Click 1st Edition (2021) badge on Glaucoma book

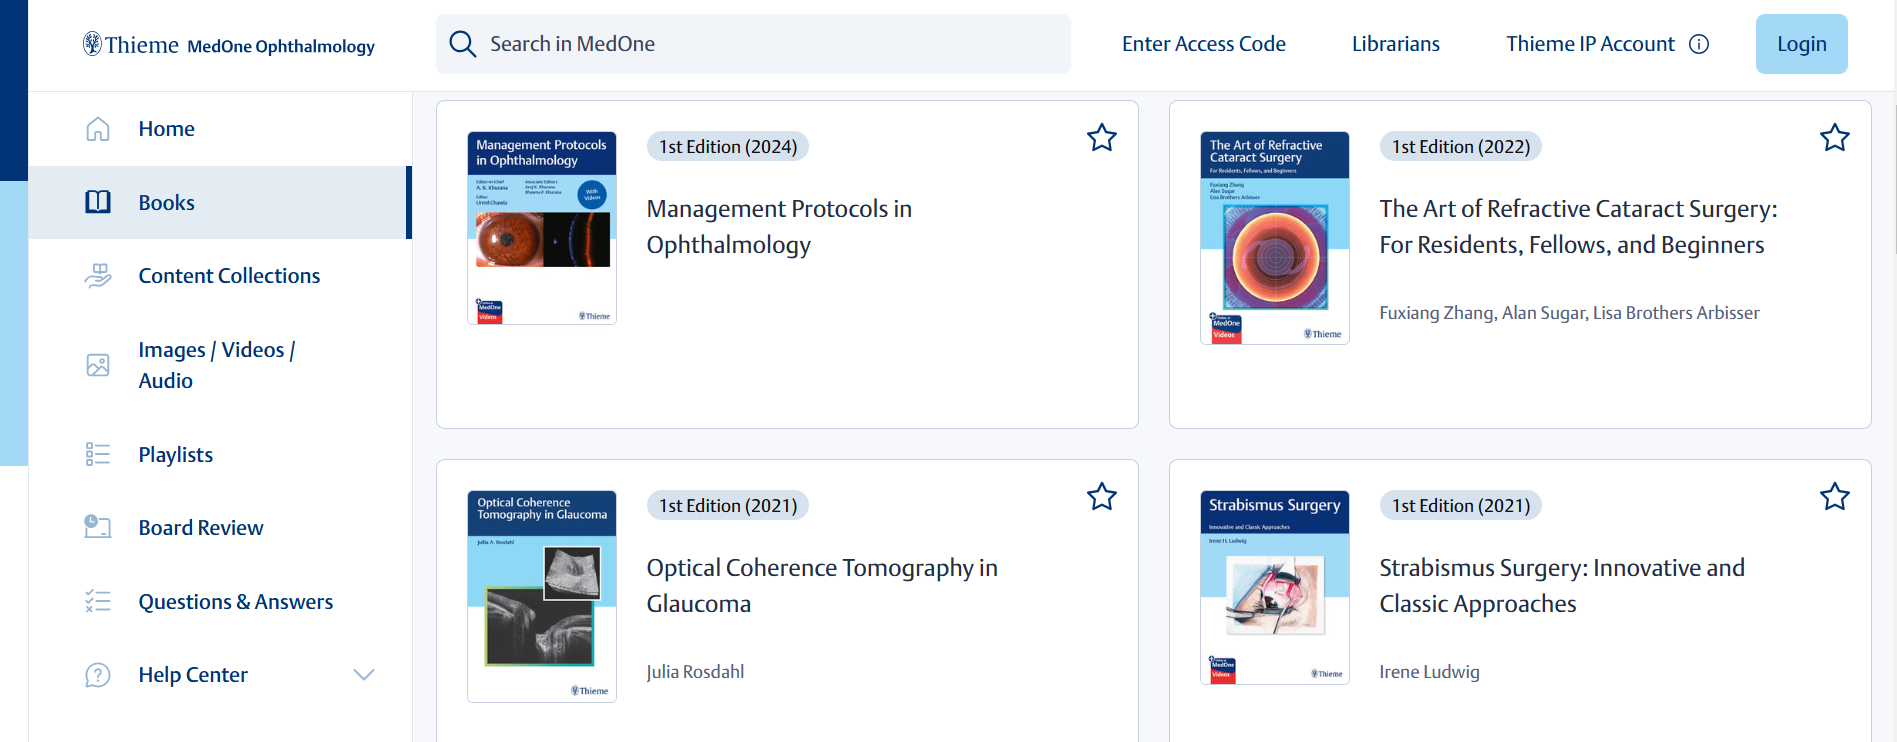pyautogui.click(x=728, y=506)
